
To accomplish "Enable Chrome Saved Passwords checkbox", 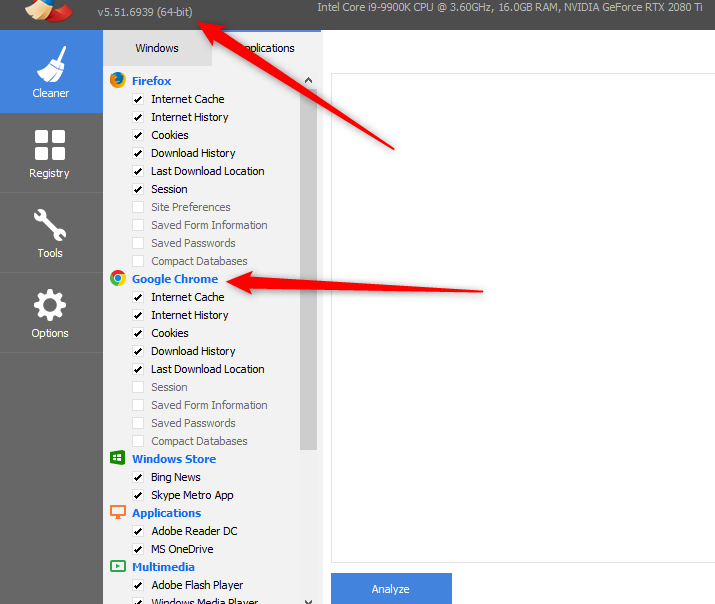I will (138, 423).
